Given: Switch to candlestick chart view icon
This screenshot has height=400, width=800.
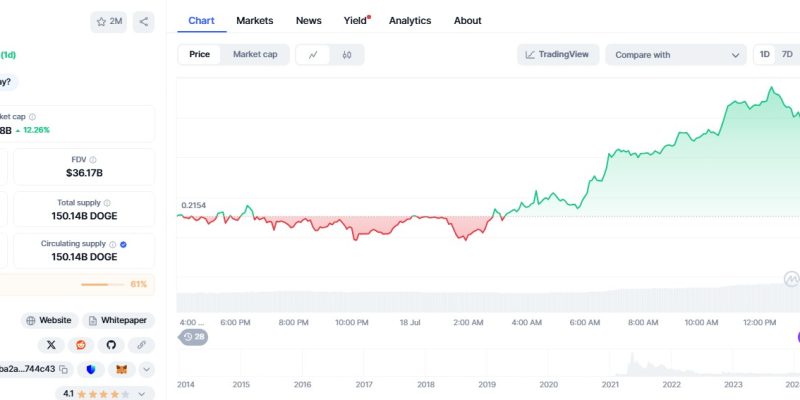Looking at the screenshot, I should (x=347, y=55).
